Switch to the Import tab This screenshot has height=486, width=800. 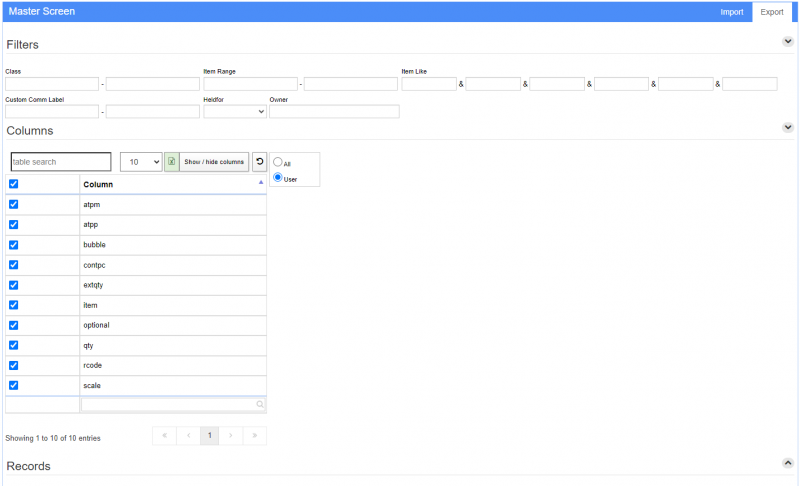731,12
